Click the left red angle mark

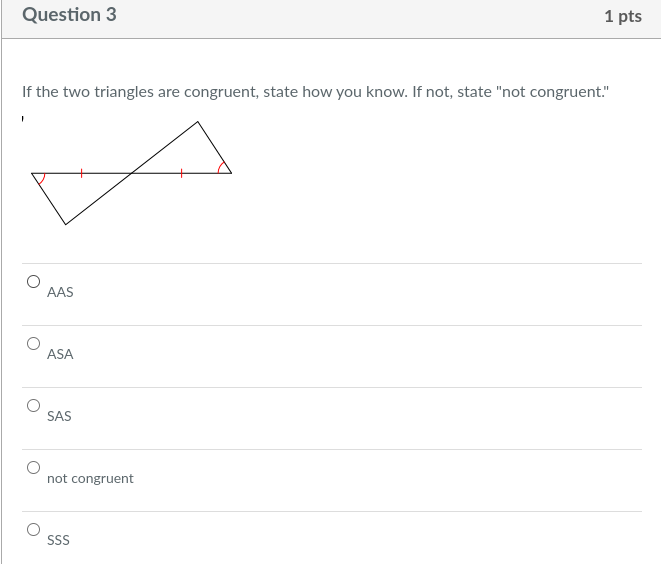click(x=40, y=179)
